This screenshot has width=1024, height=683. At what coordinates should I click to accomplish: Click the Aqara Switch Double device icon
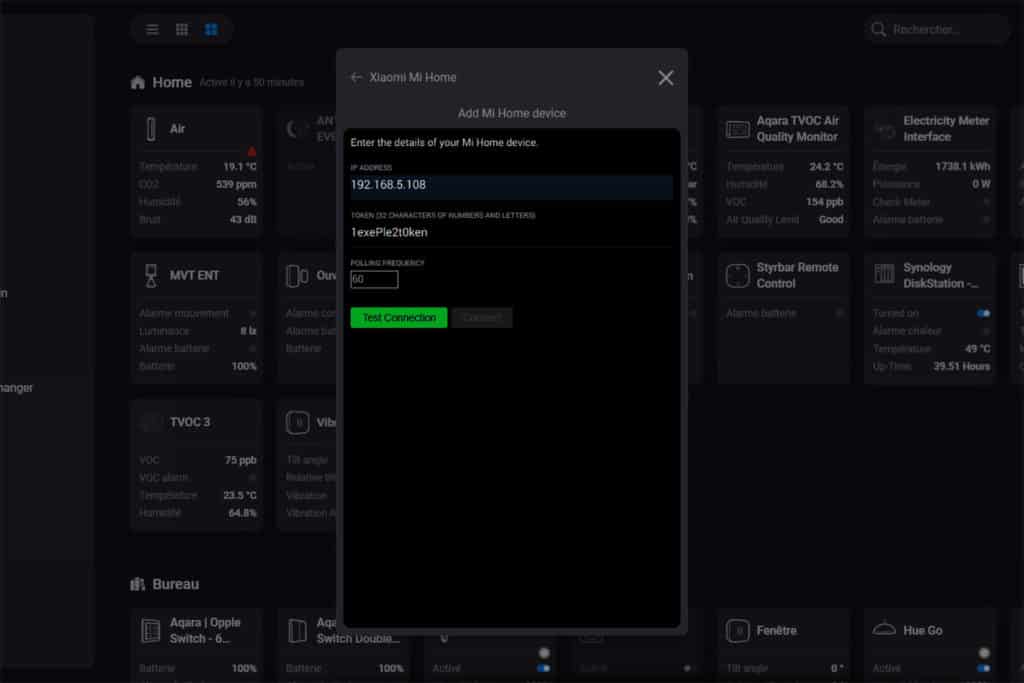(297, 631)
